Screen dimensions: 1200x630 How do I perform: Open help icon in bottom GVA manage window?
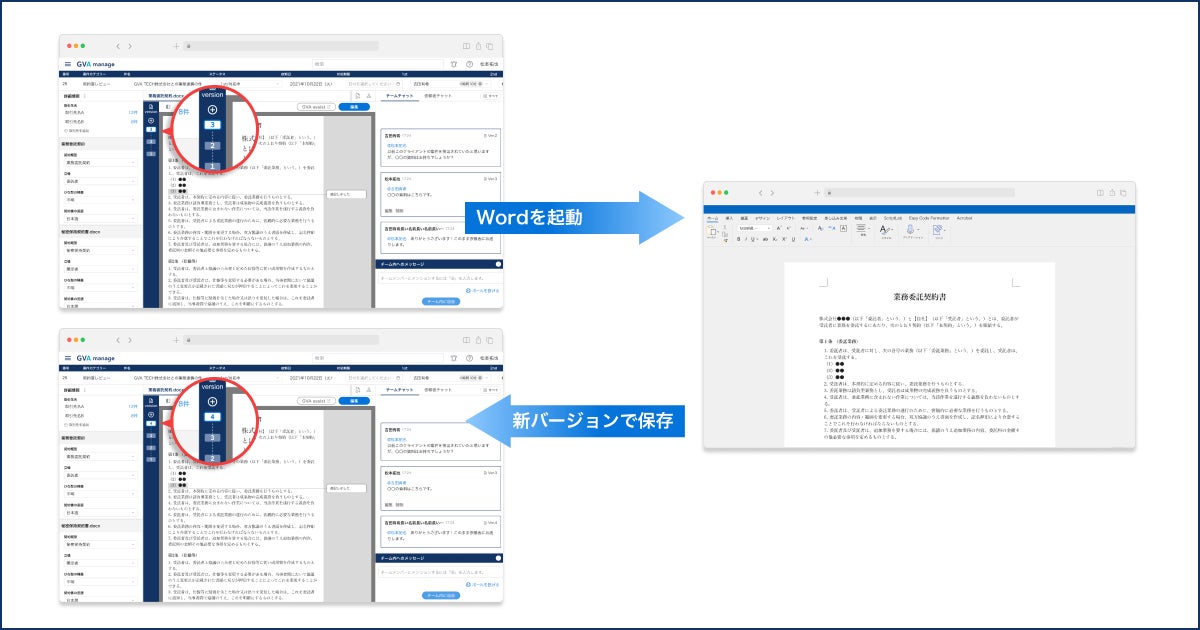point(469,358)
